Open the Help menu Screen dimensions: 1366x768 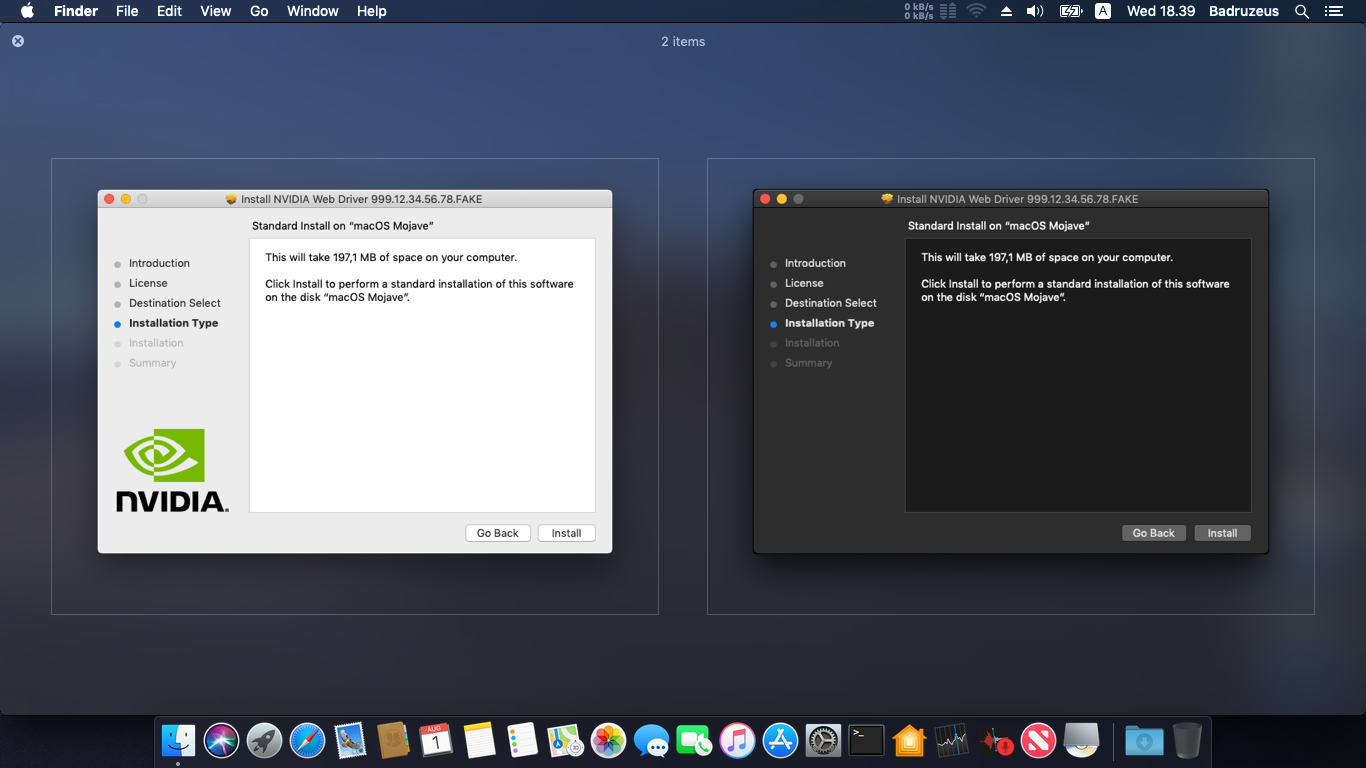pos(372,11)
